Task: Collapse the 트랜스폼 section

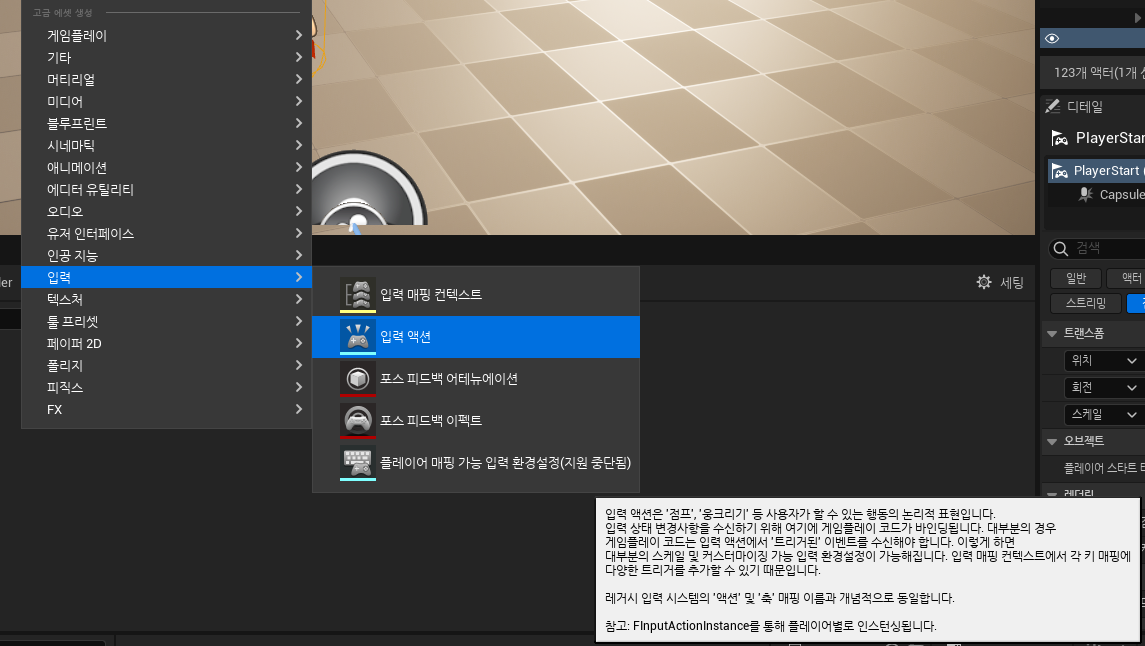Action: pos(1052,334)
